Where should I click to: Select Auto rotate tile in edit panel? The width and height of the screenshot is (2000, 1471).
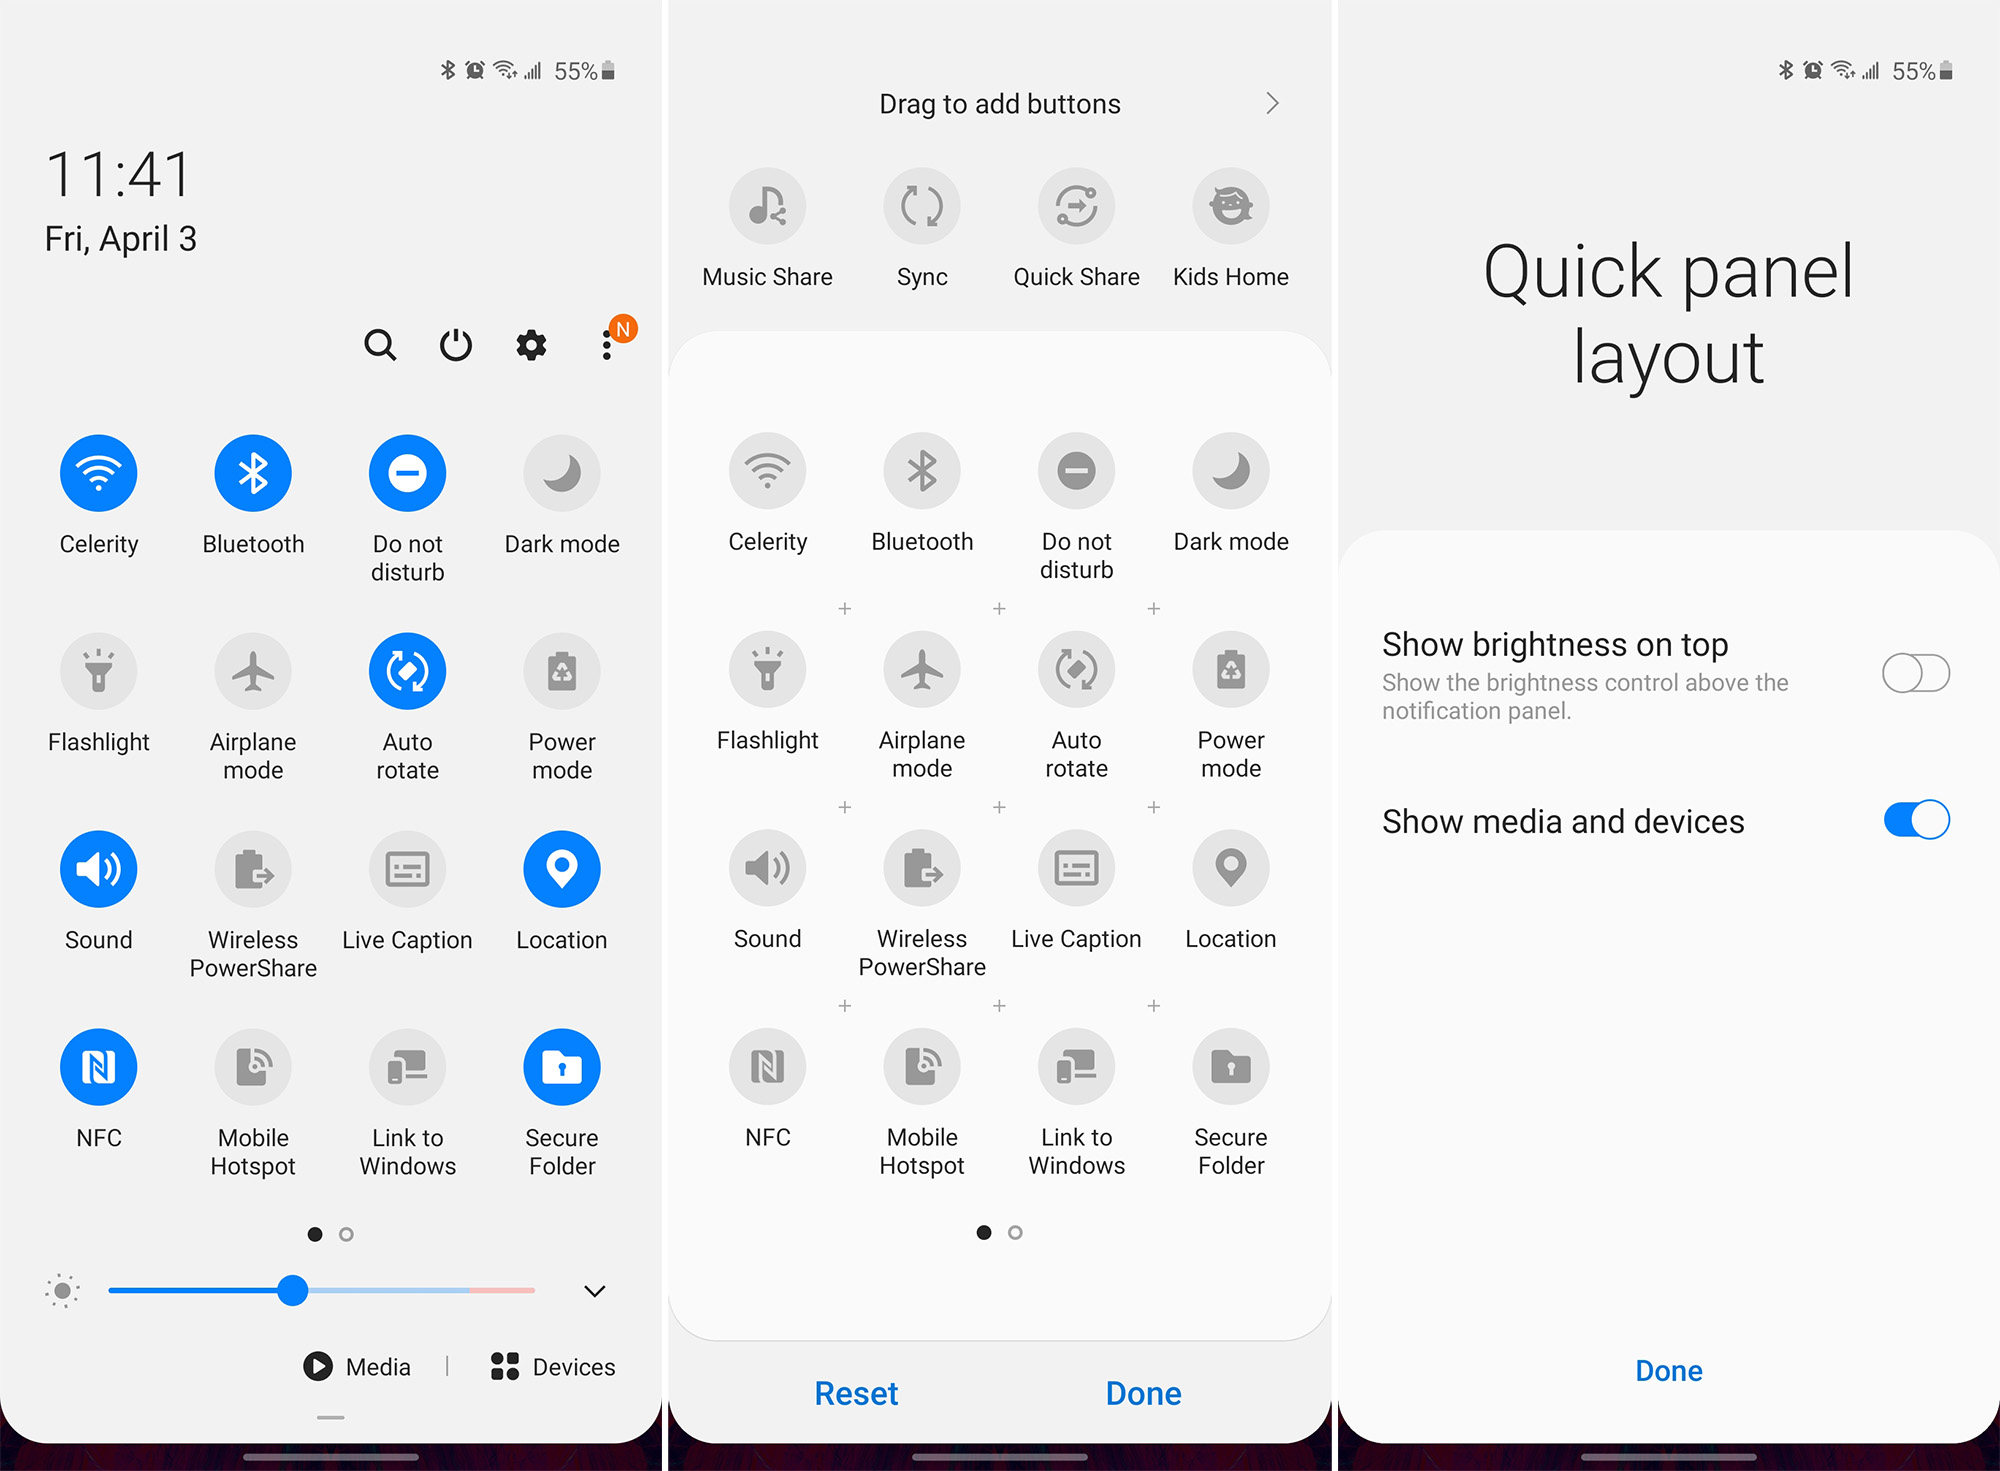pos(1077,669)
